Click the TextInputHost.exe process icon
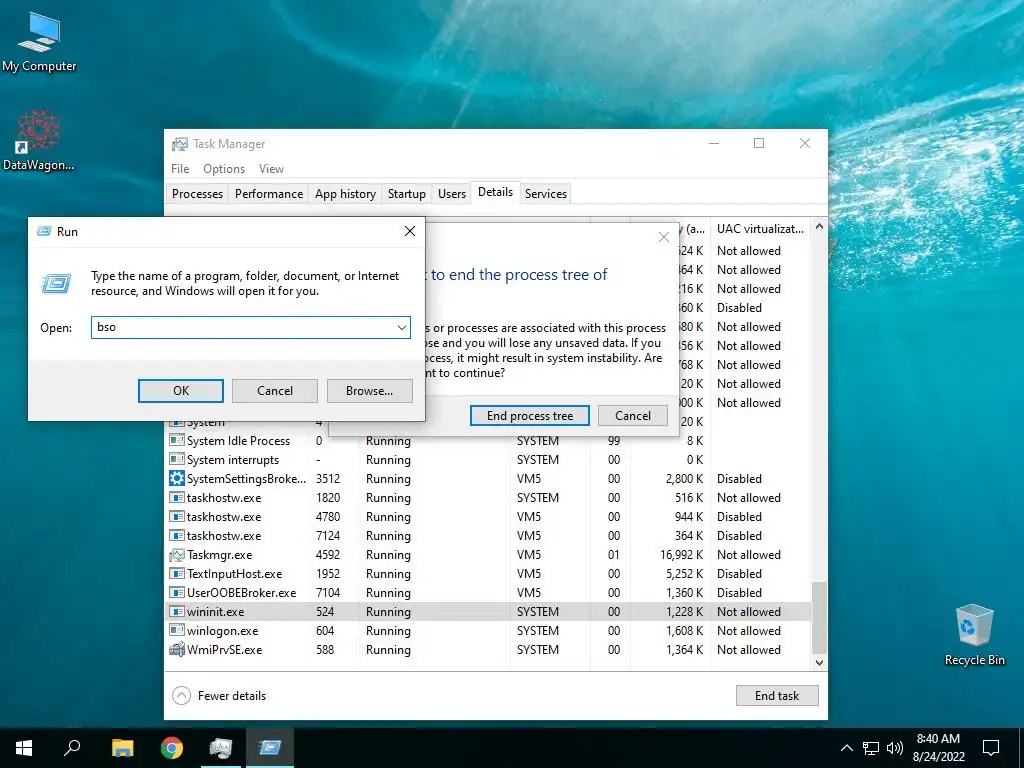This screenshot has height=768, width=1024. [176, 574]
